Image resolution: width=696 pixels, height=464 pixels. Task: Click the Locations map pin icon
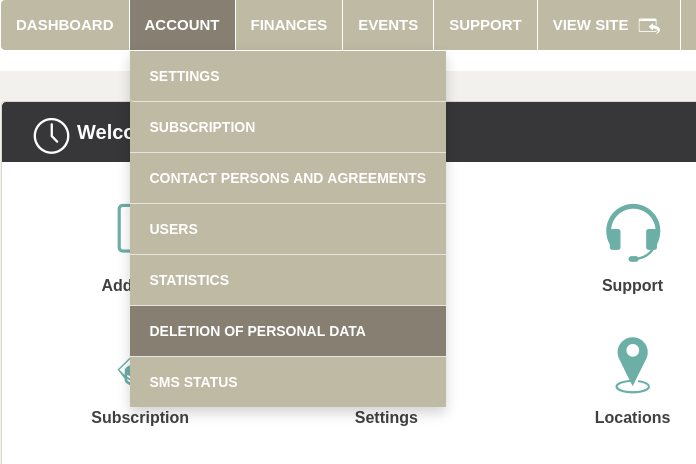633,365
